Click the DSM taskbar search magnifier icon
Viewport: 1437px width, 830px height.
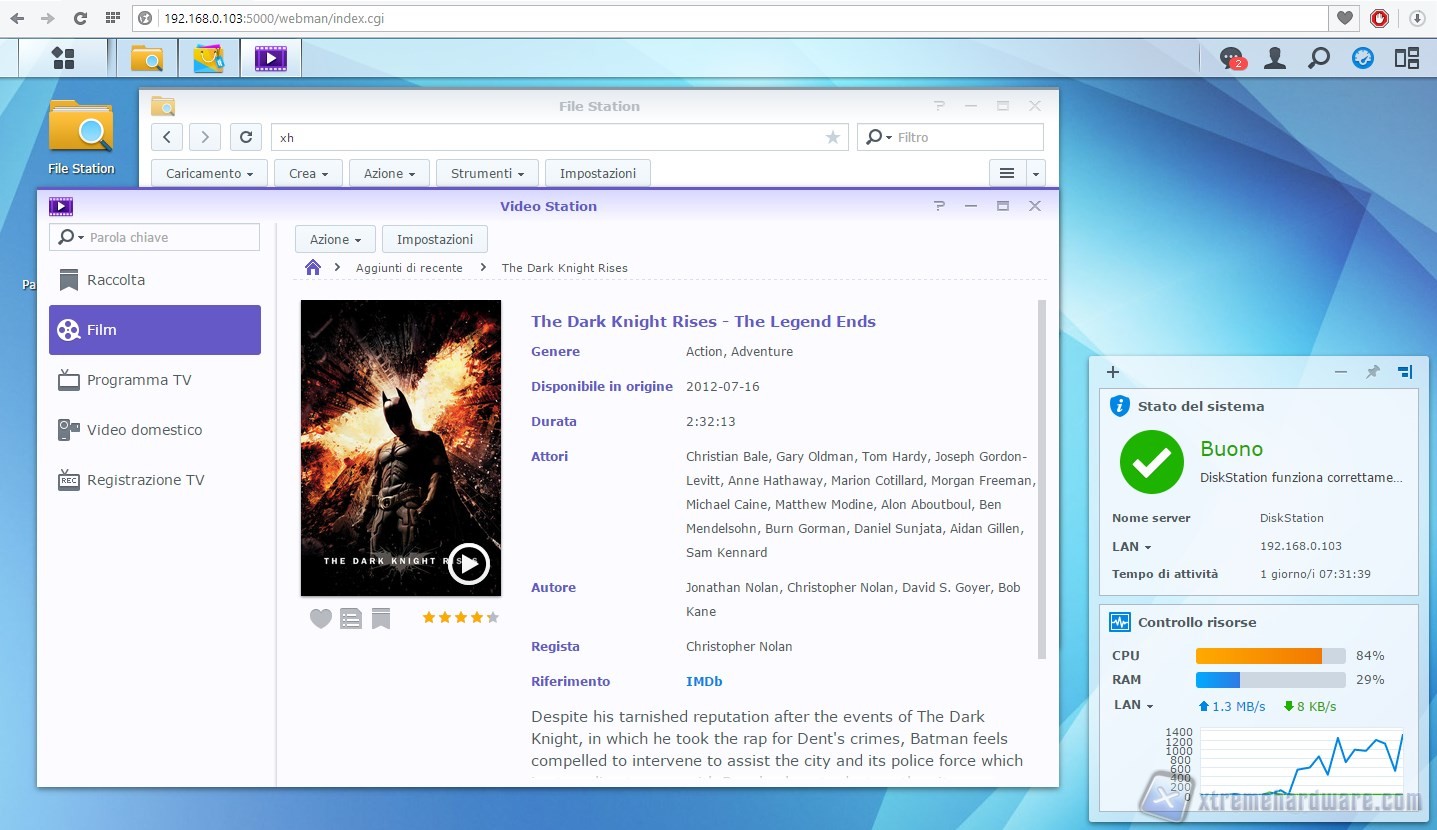tap(1318, 59)
